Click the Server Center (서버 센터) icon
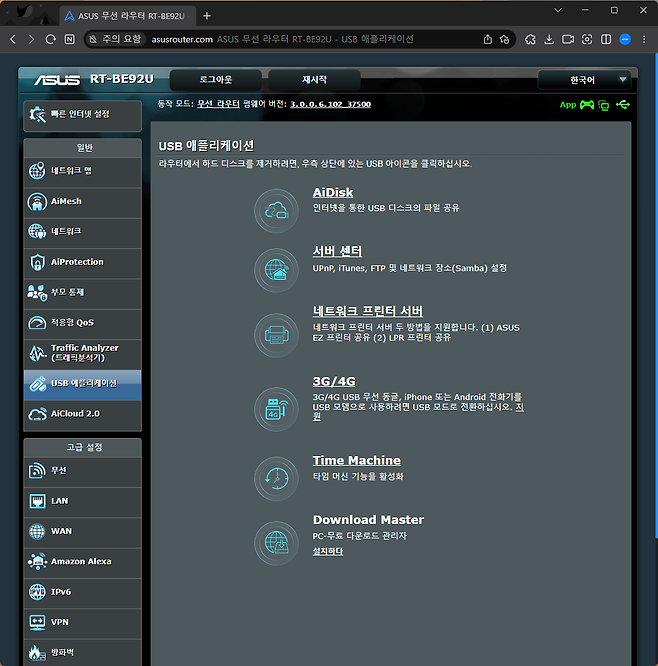 276,268
